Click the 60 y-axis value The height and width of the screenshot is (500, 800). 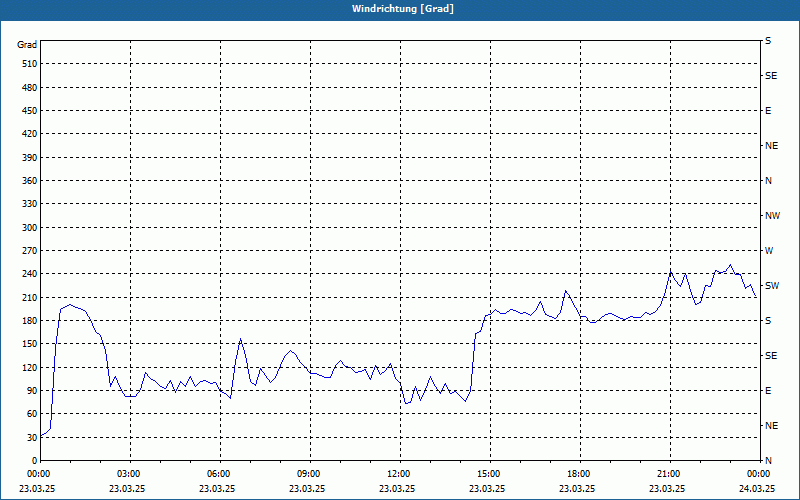coord(32,413)
